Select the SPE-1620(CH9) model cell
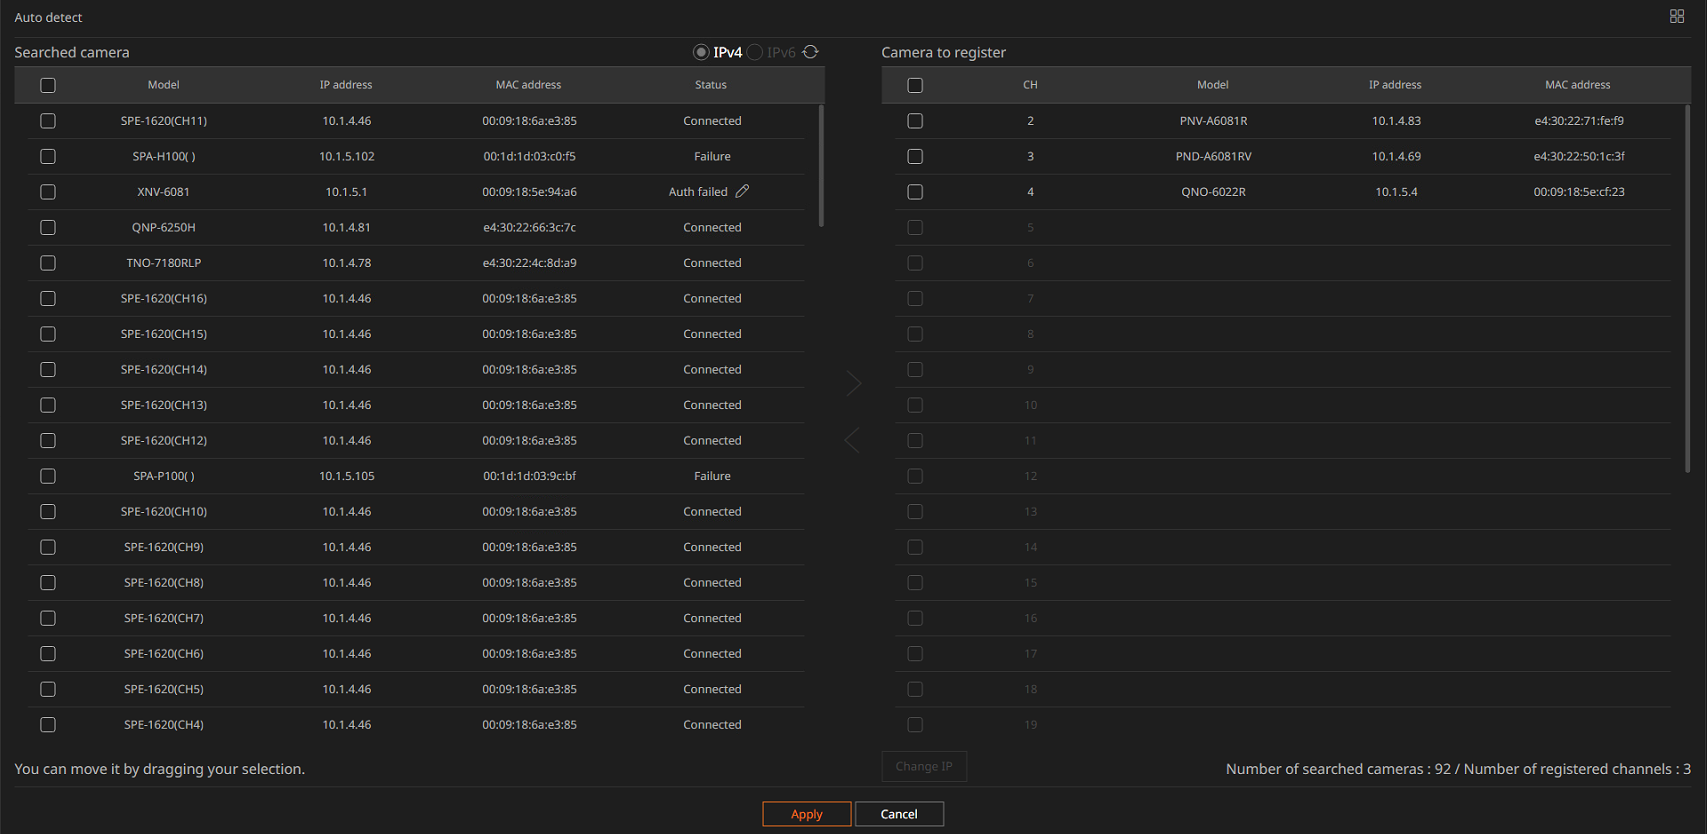The height and width of the screenshot is (834, 1707). pos(164,547)
